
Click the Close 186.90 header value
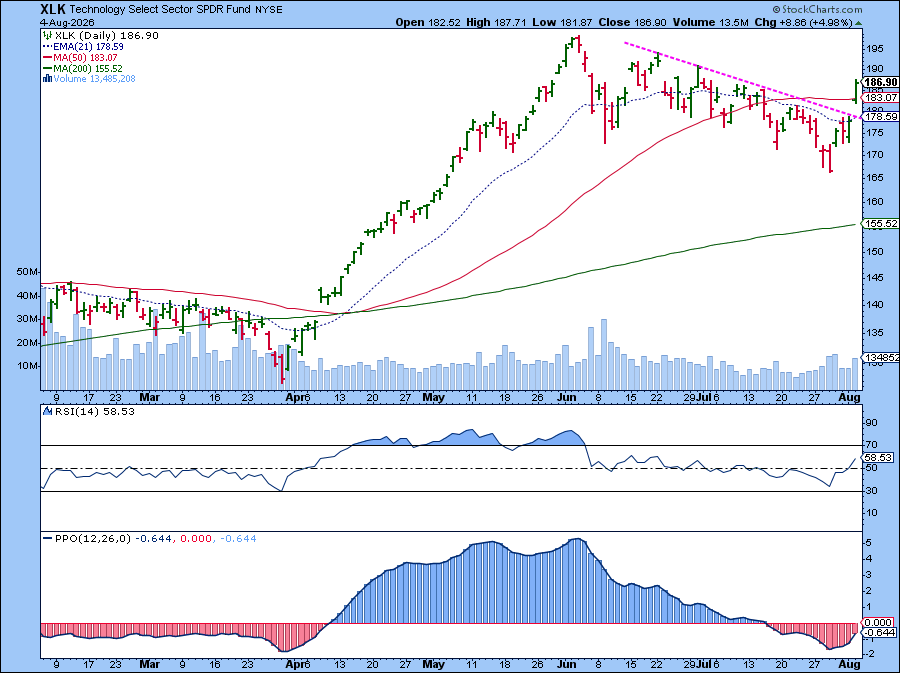[x=633, y=22]
